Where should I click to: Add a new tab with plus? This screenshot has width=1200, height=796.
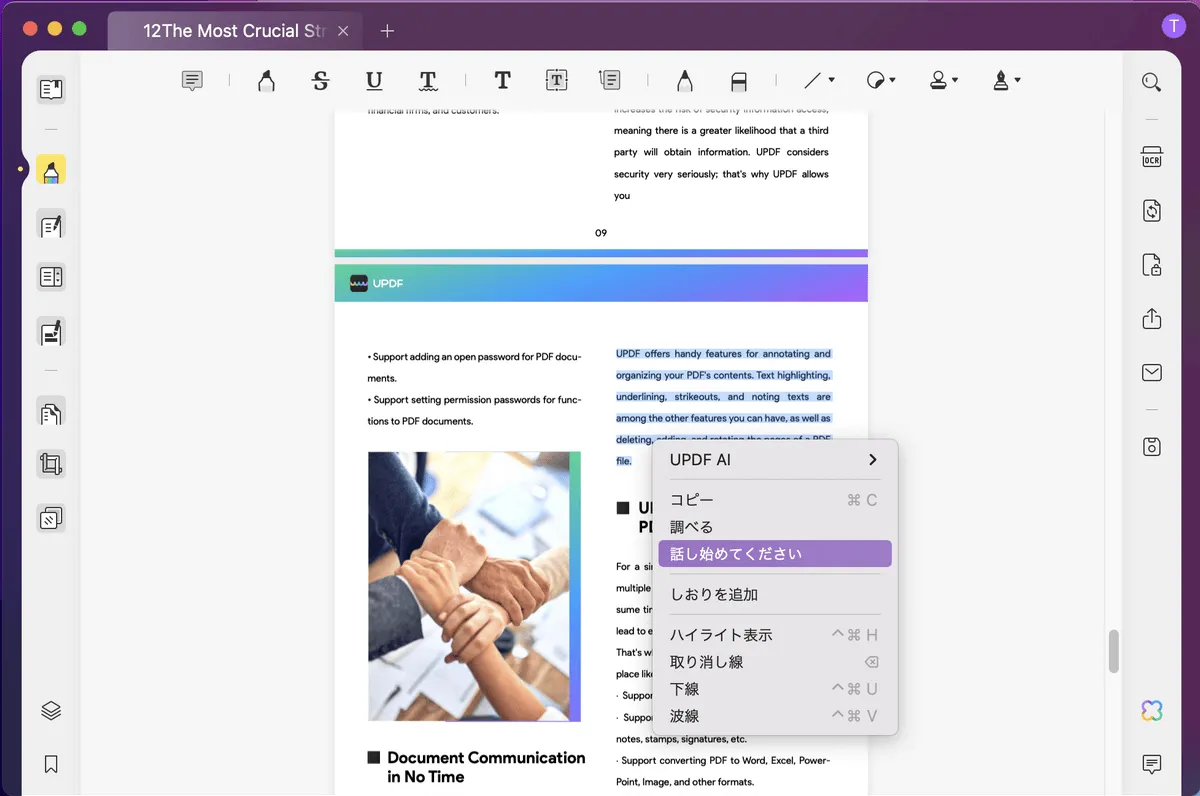[x=387, y=31]
